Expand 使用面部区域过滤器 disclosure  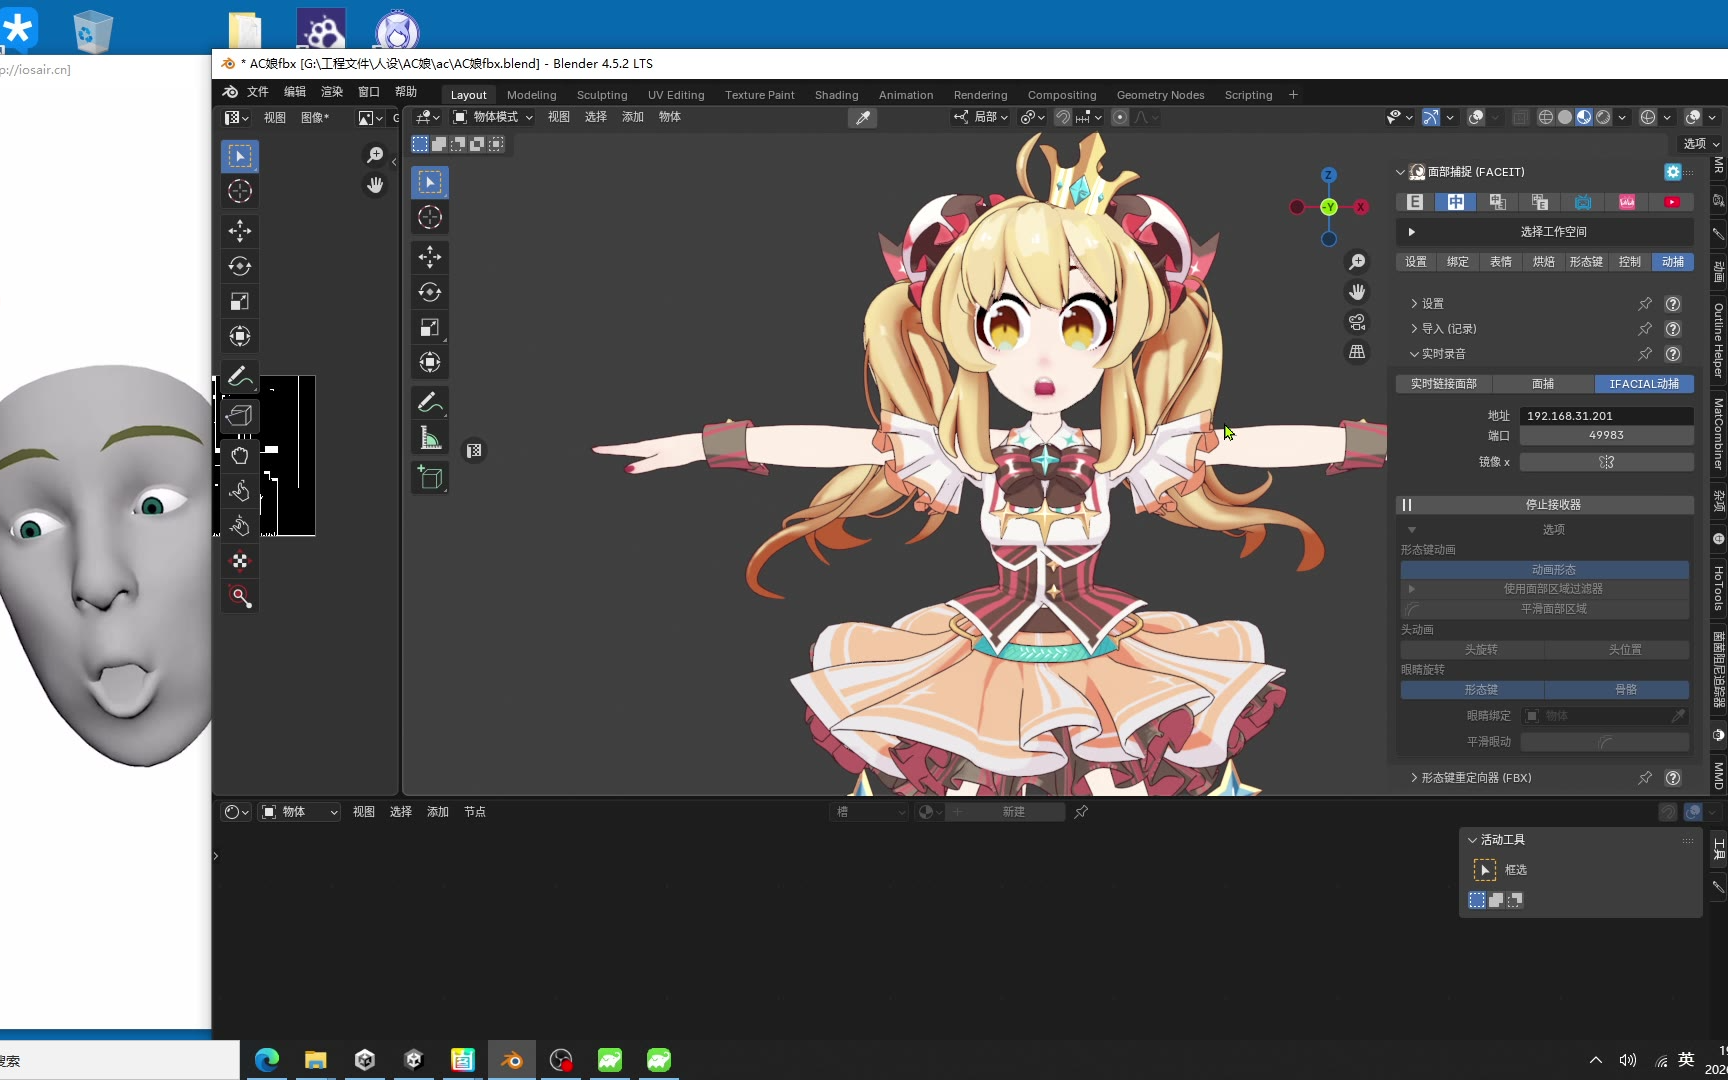(1412, 589)
